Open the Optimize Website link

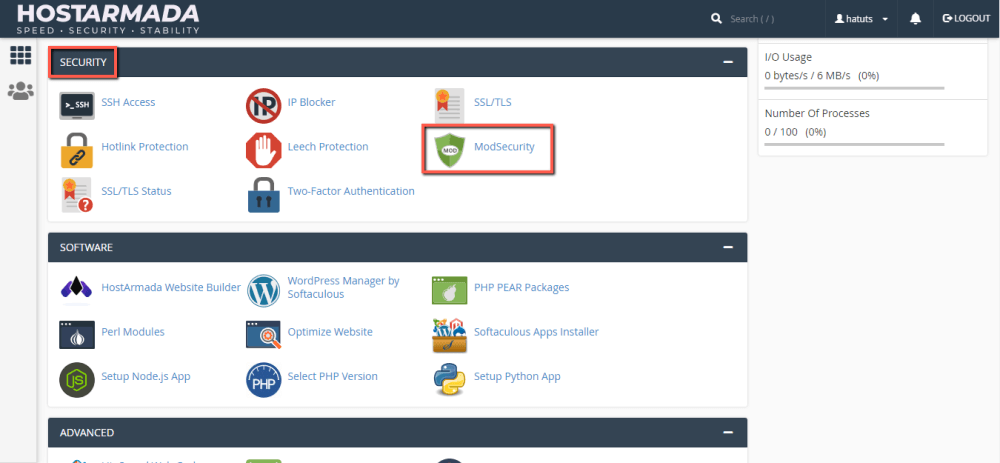point(330,332)
